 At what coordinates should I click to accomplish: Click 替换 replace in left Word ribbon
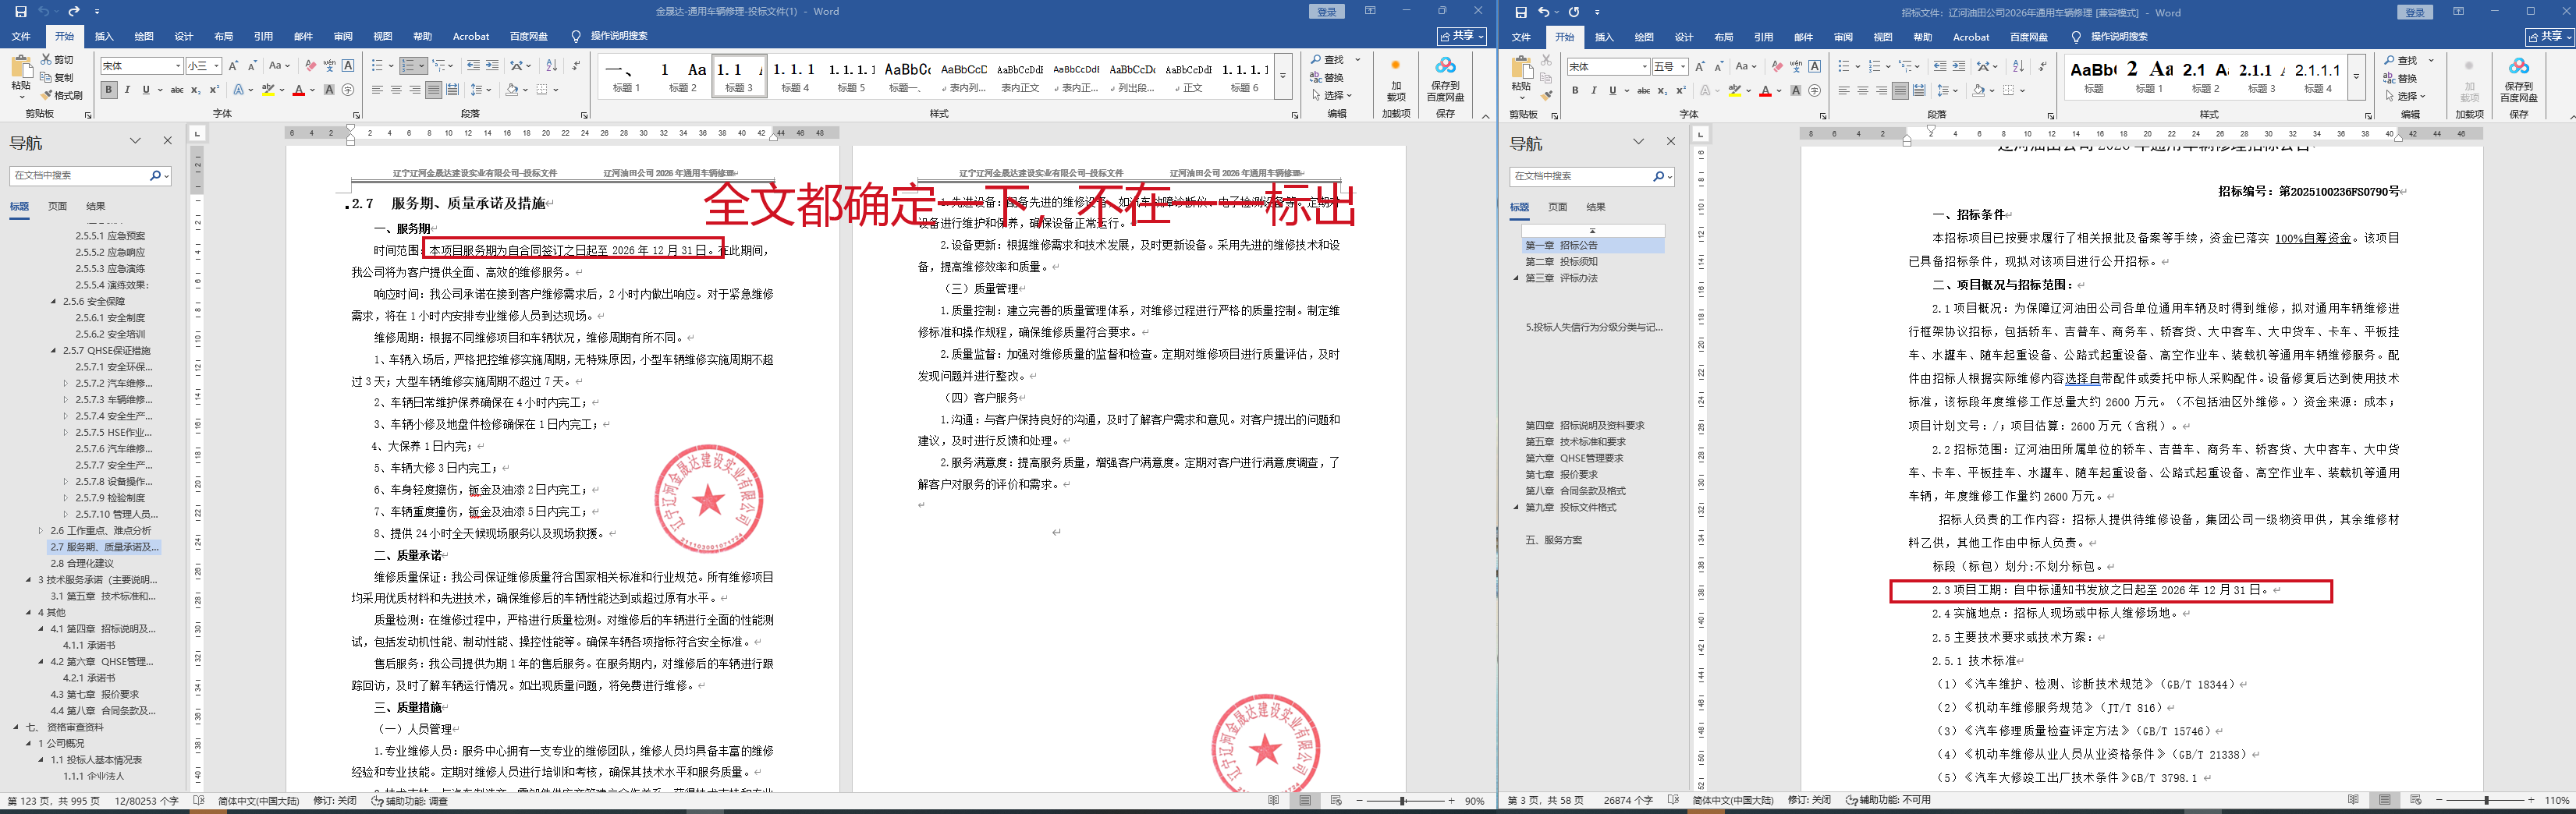(1328, 78)
